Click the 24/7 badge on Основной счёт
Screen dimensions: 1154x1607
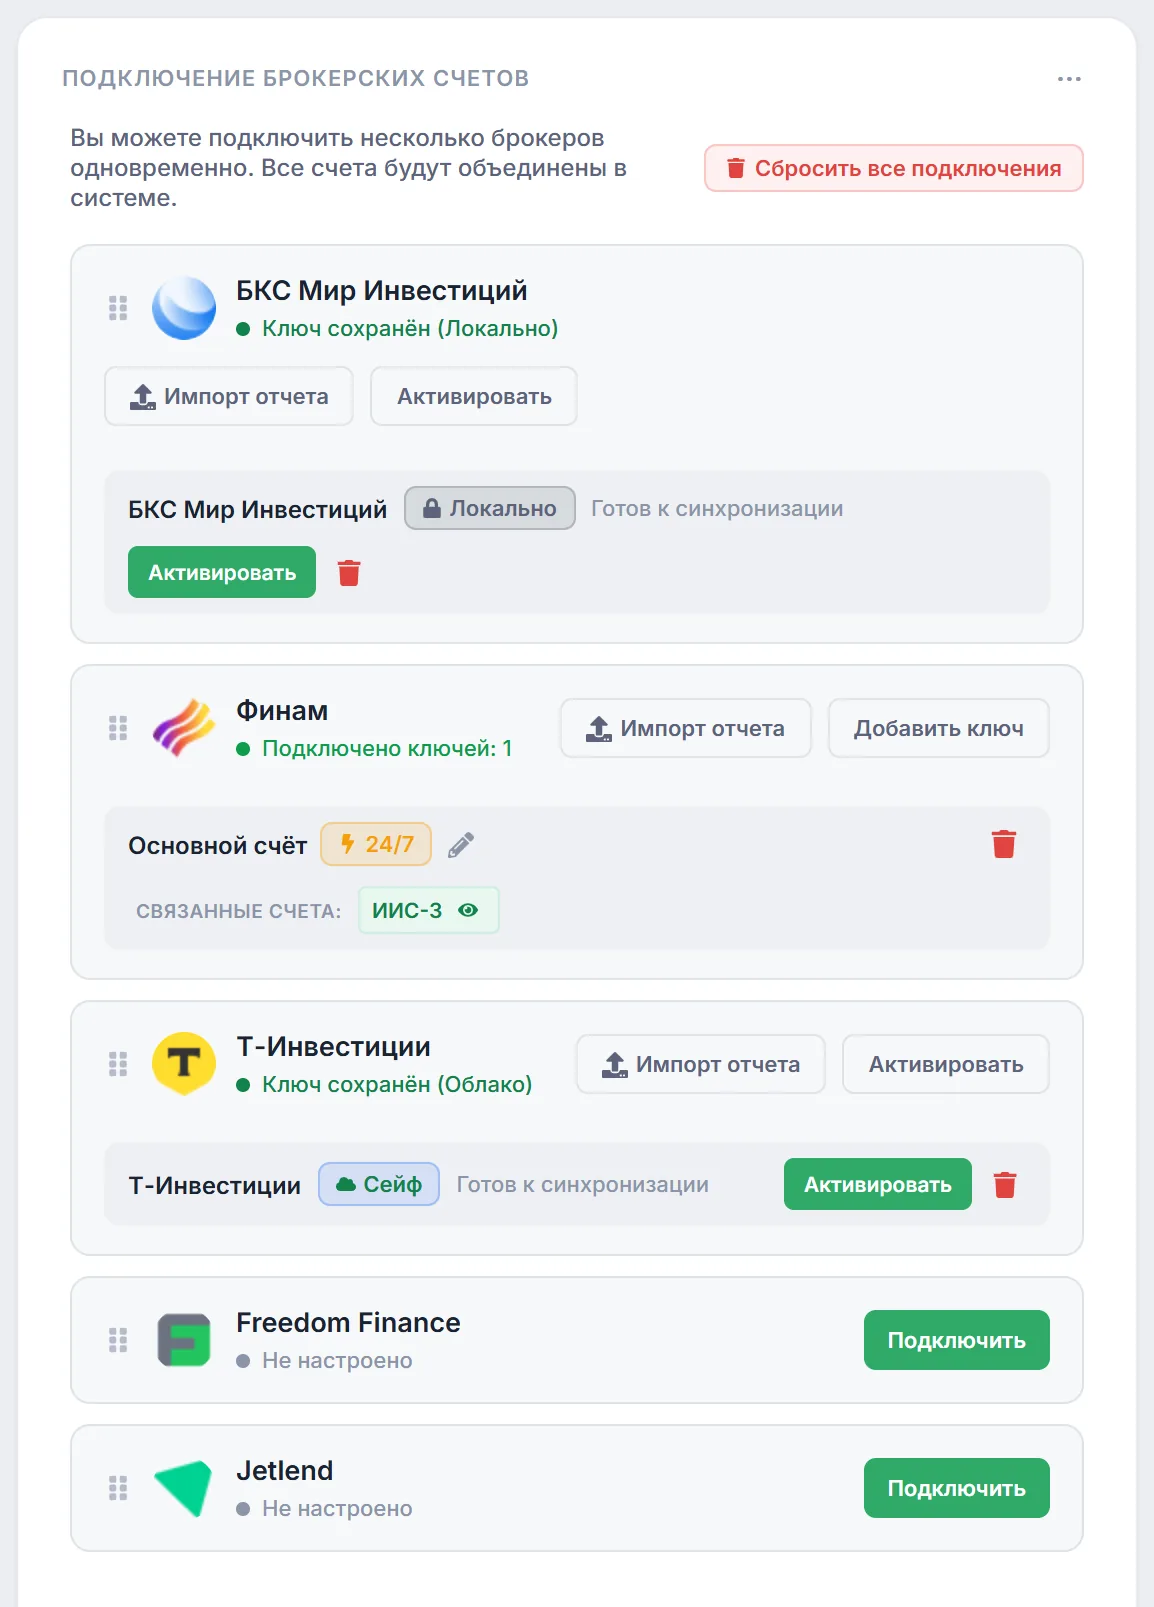(376, 844)
